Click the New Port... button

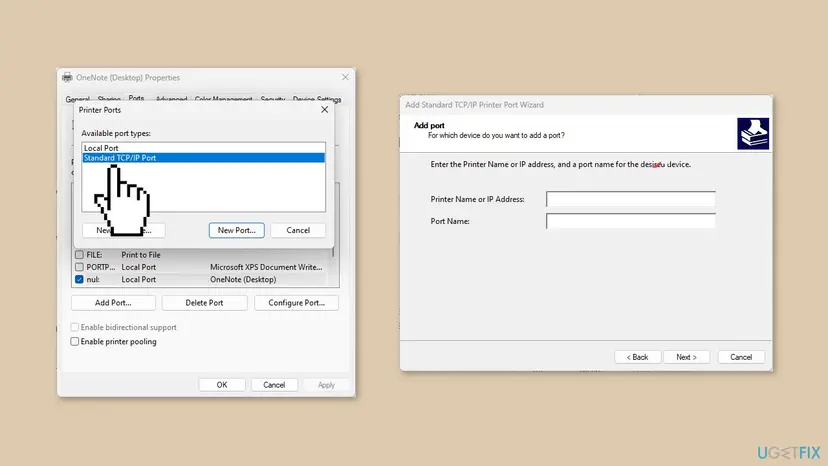(237, 230)
